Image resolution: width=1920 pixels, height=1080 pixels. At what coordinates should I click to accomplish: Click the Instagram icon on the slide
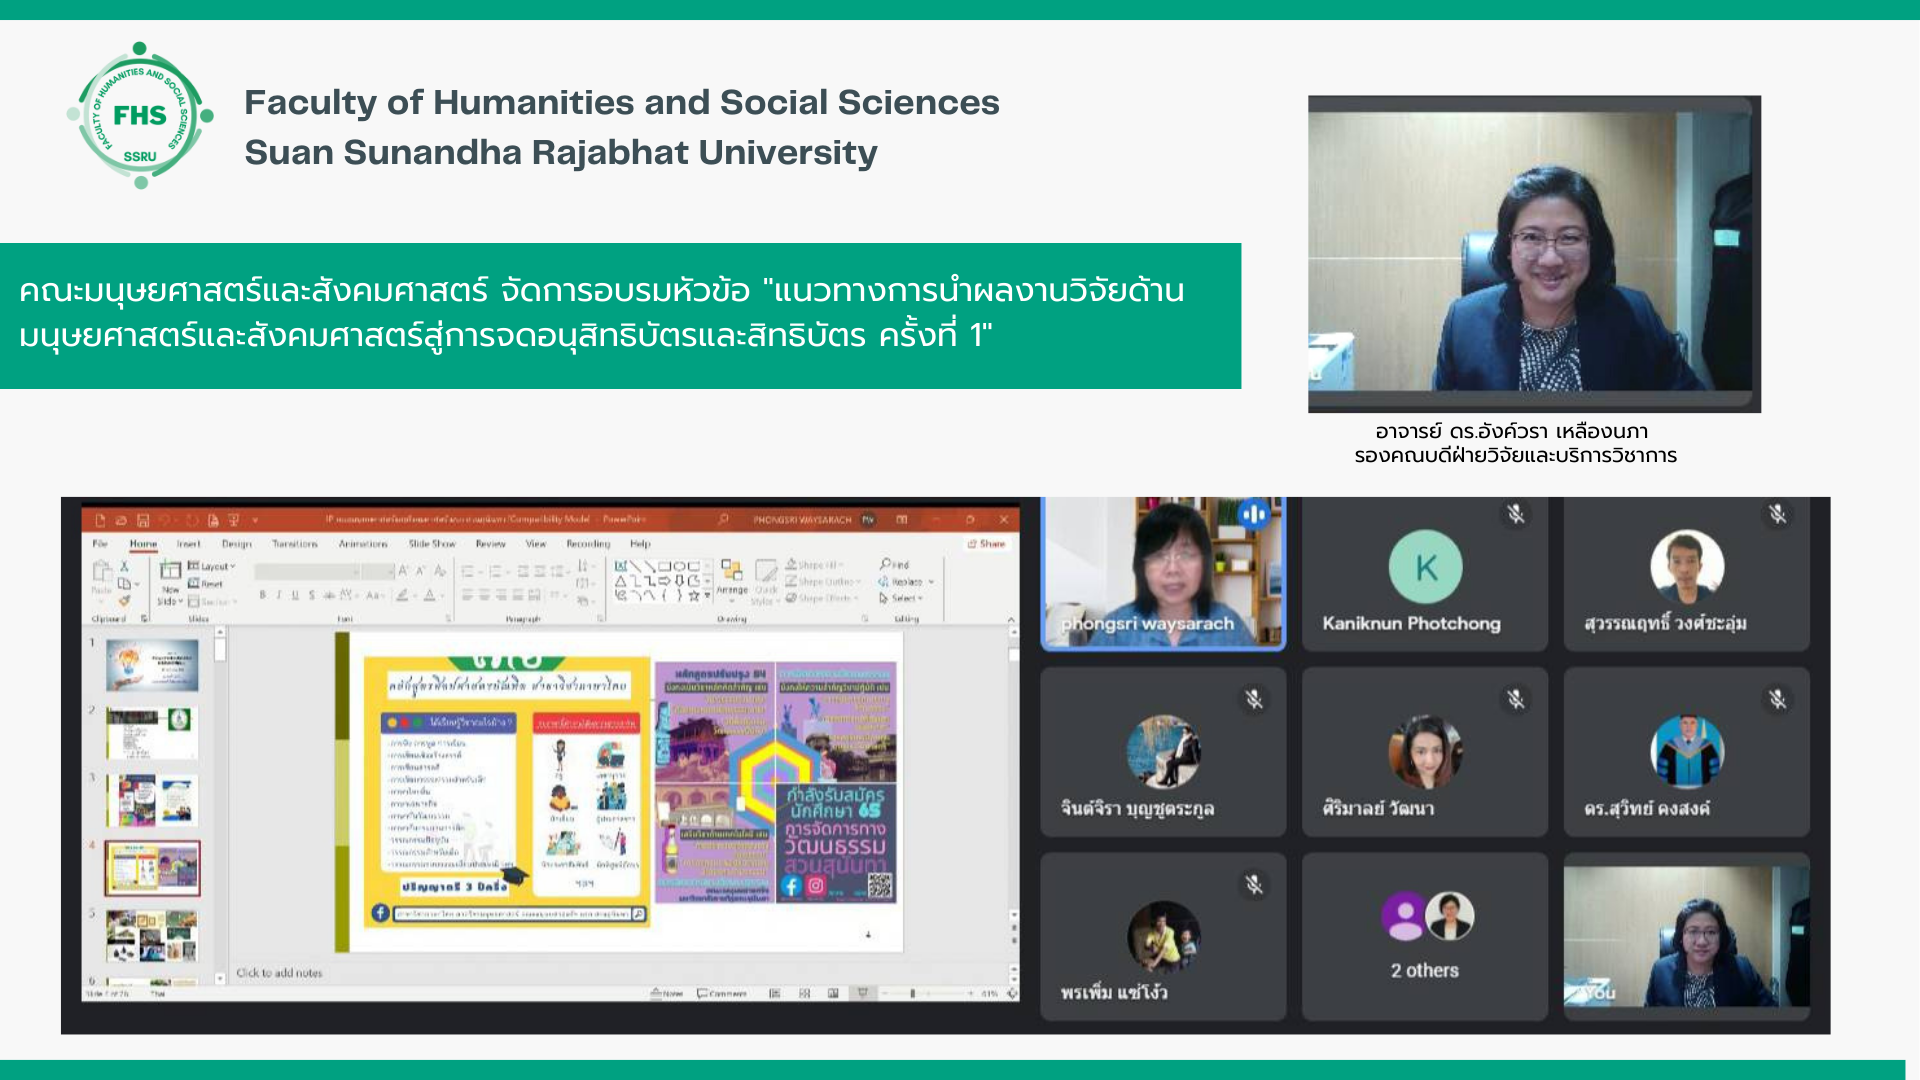tap(816, 886)
